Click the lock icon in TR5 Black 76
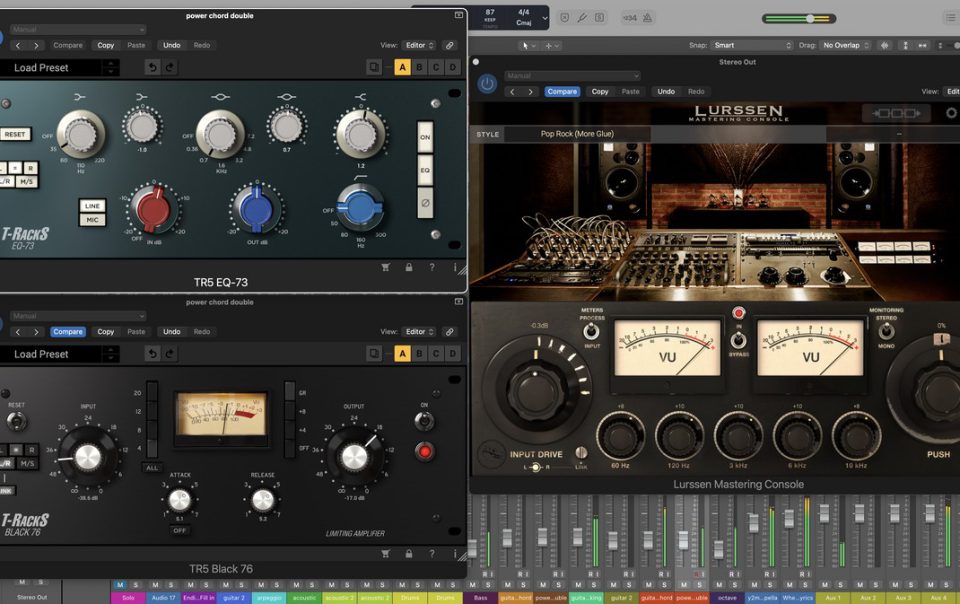 [x=408, y=553]
